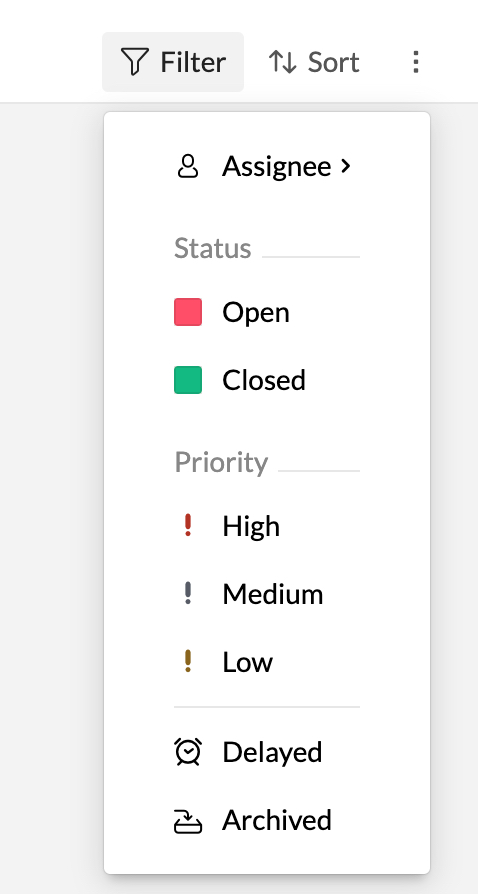Toggle the Filter dropdown button
This screenshot has width=478, height=894.
tap(173, 62)
